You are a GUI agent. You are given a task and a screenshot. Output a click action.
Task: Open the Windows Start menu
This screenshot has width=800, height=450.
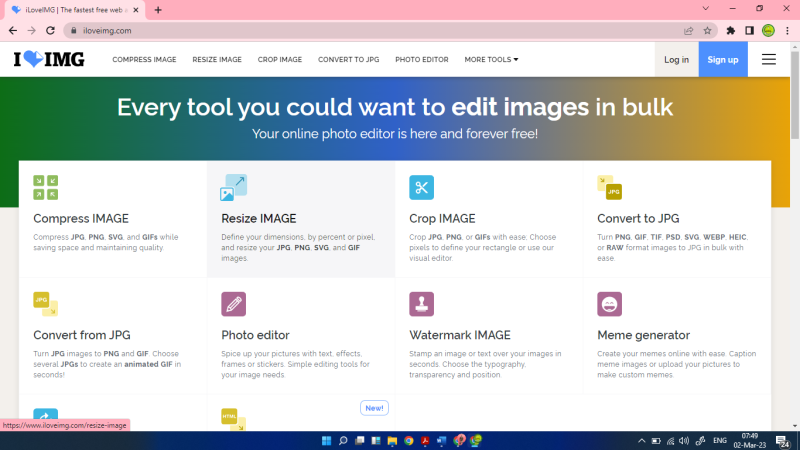[x=327, y=440]
